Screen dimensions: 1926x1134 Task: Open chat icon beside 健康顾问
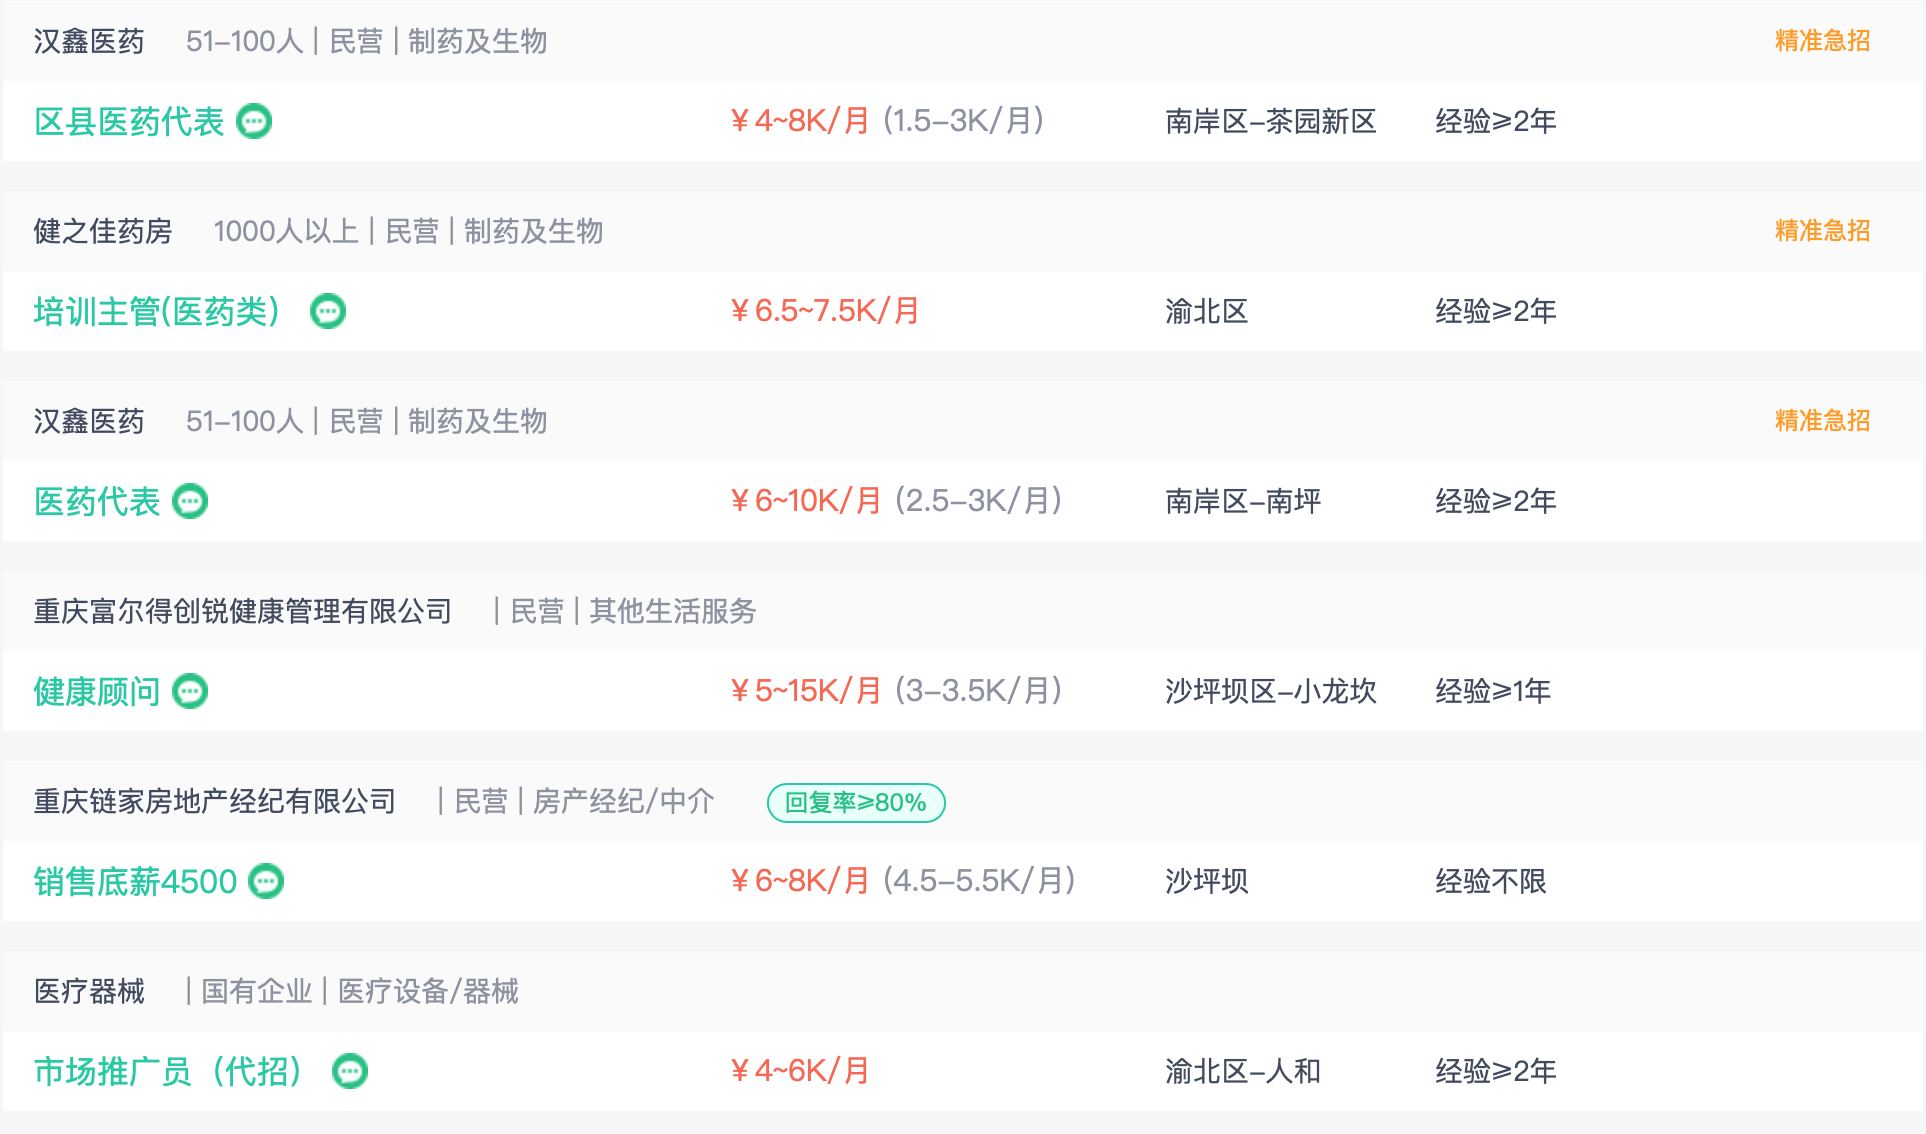(x=190, y=691)
